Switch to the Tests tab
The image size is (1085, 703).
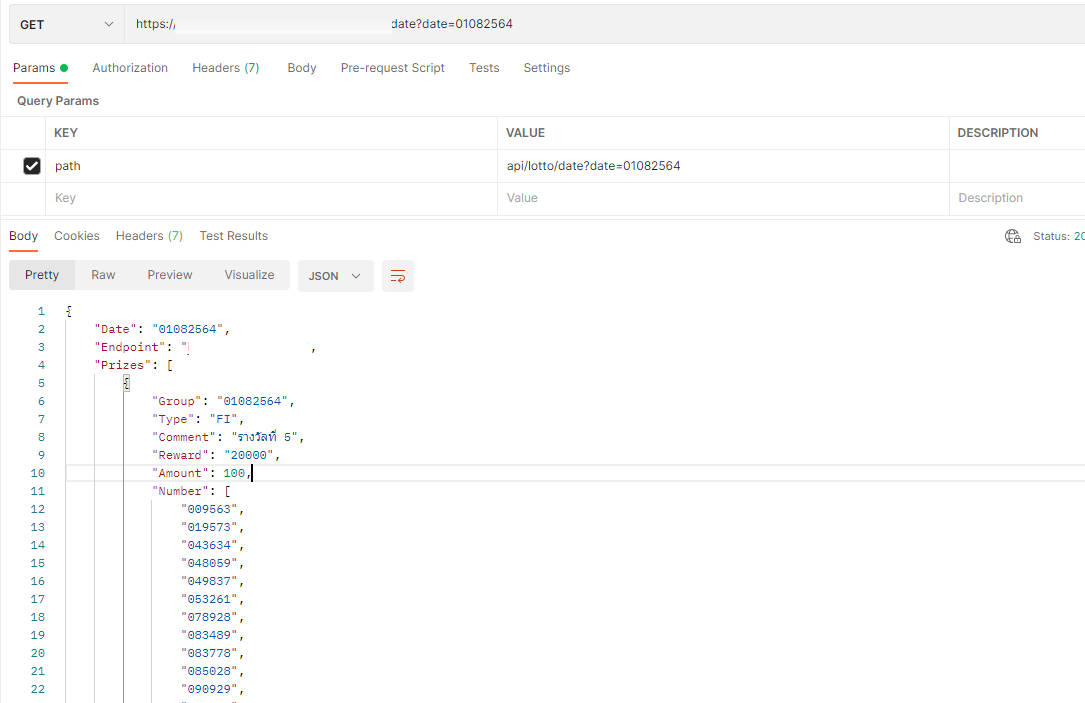(484, 67)
